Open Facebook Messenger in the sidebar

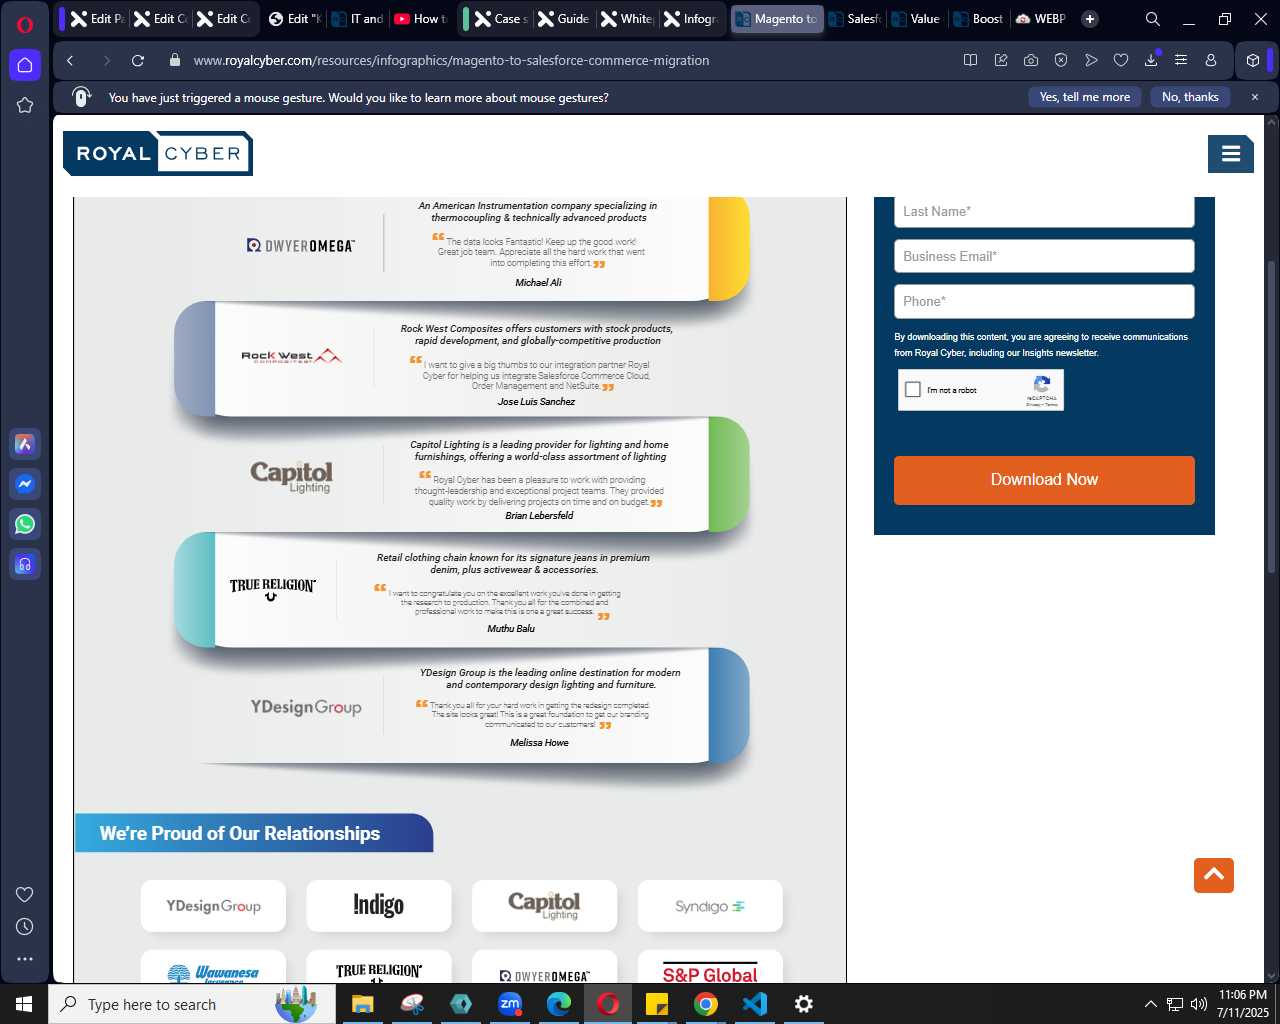(25, 484)
